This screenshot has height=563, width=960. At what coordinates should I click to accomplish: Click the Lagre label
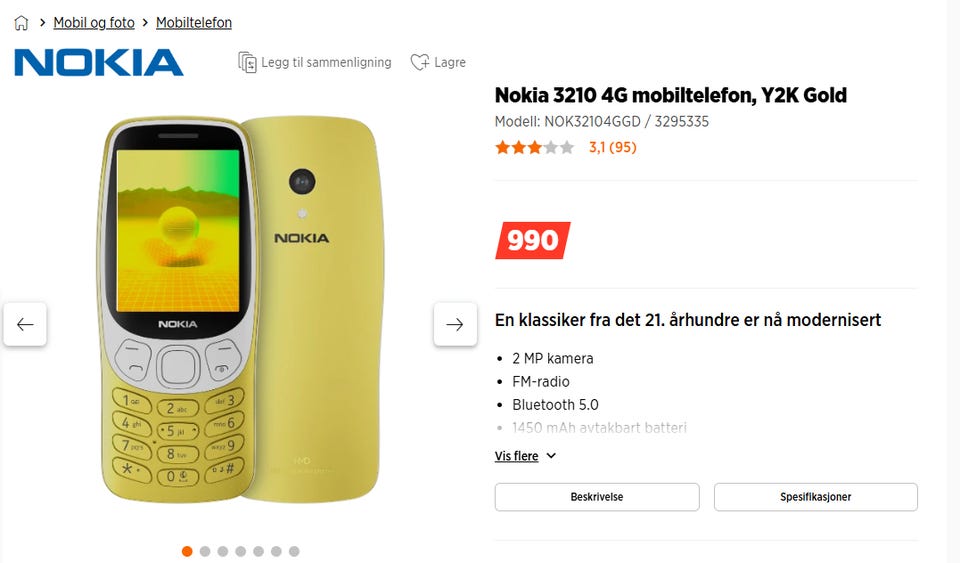[x=450, y=62]
